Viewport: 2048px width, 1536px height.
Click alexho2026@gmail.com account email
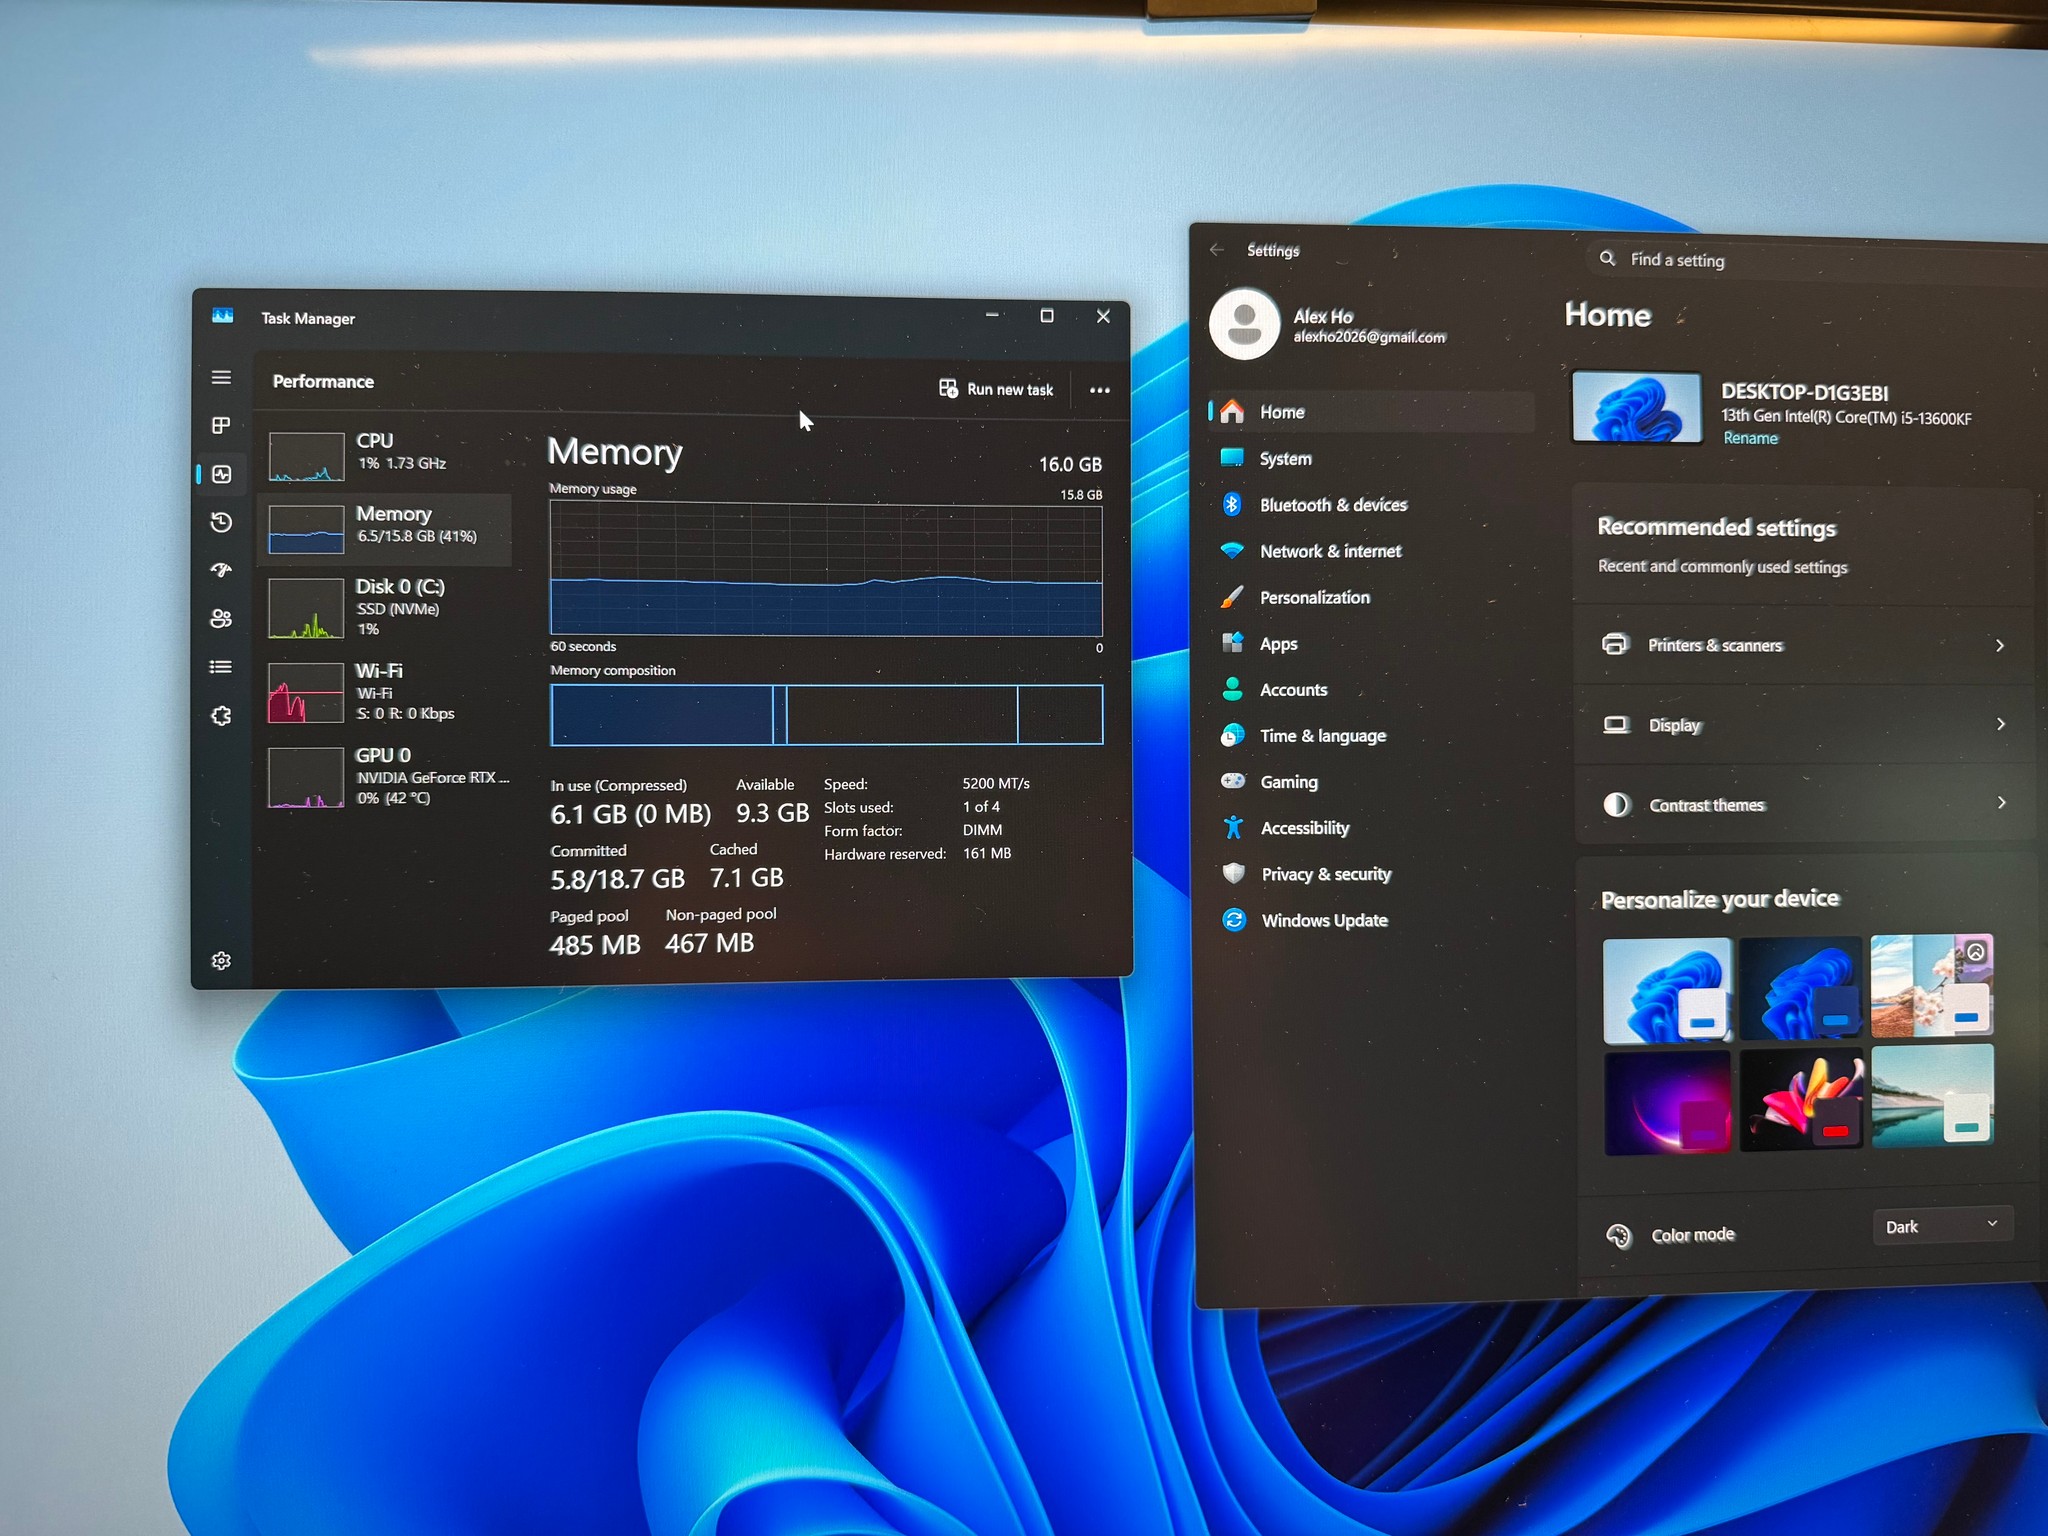coord(1369,337)
